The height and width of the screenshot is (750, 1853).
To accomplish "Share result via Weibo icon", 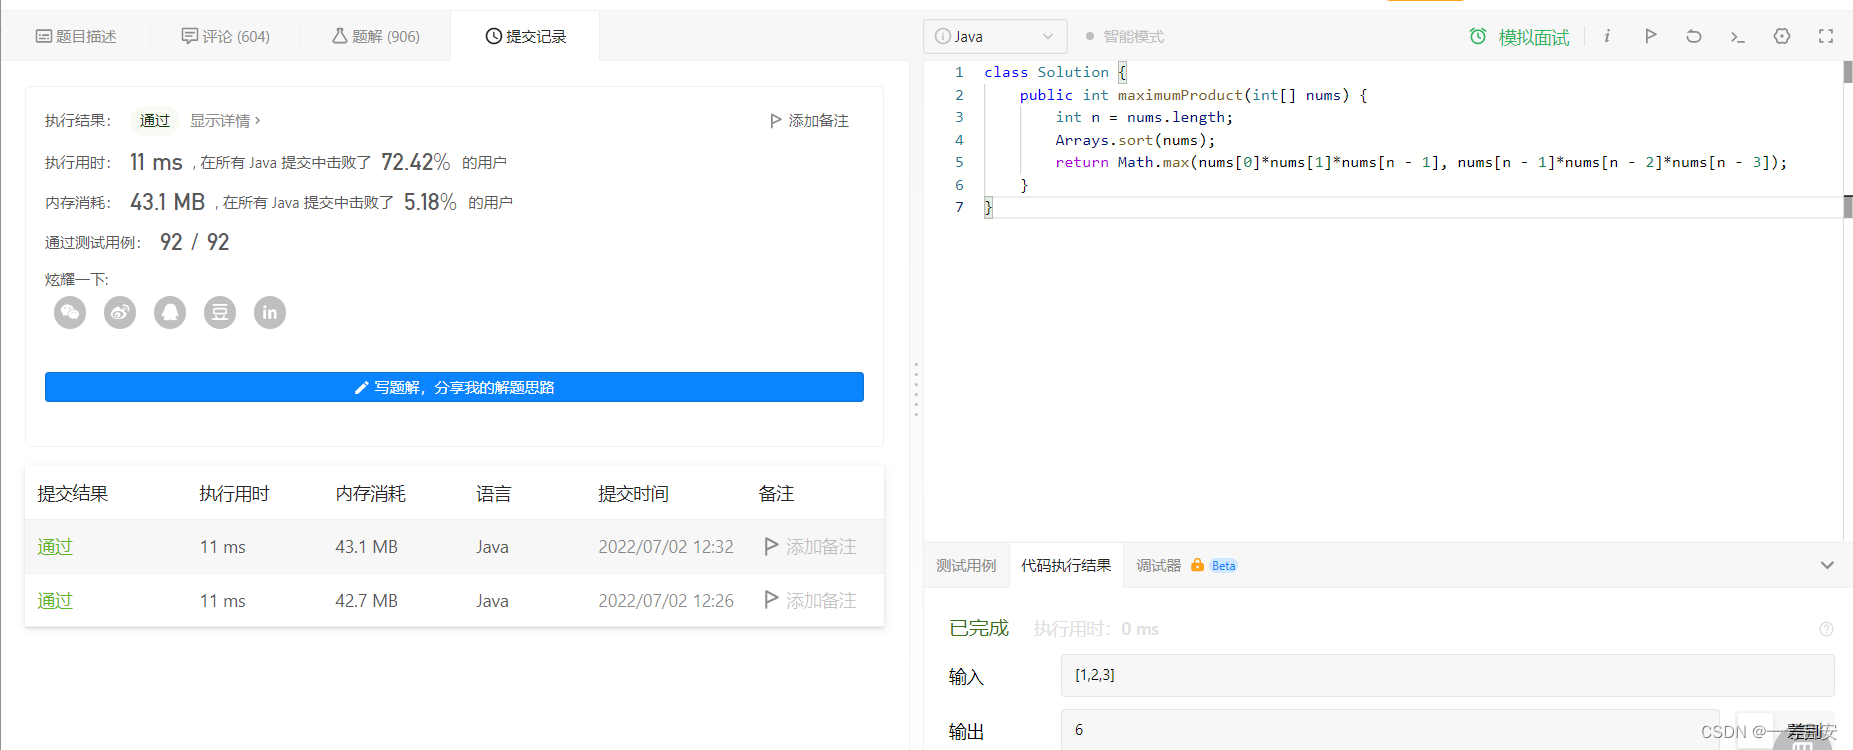I will tap(120, 313).
